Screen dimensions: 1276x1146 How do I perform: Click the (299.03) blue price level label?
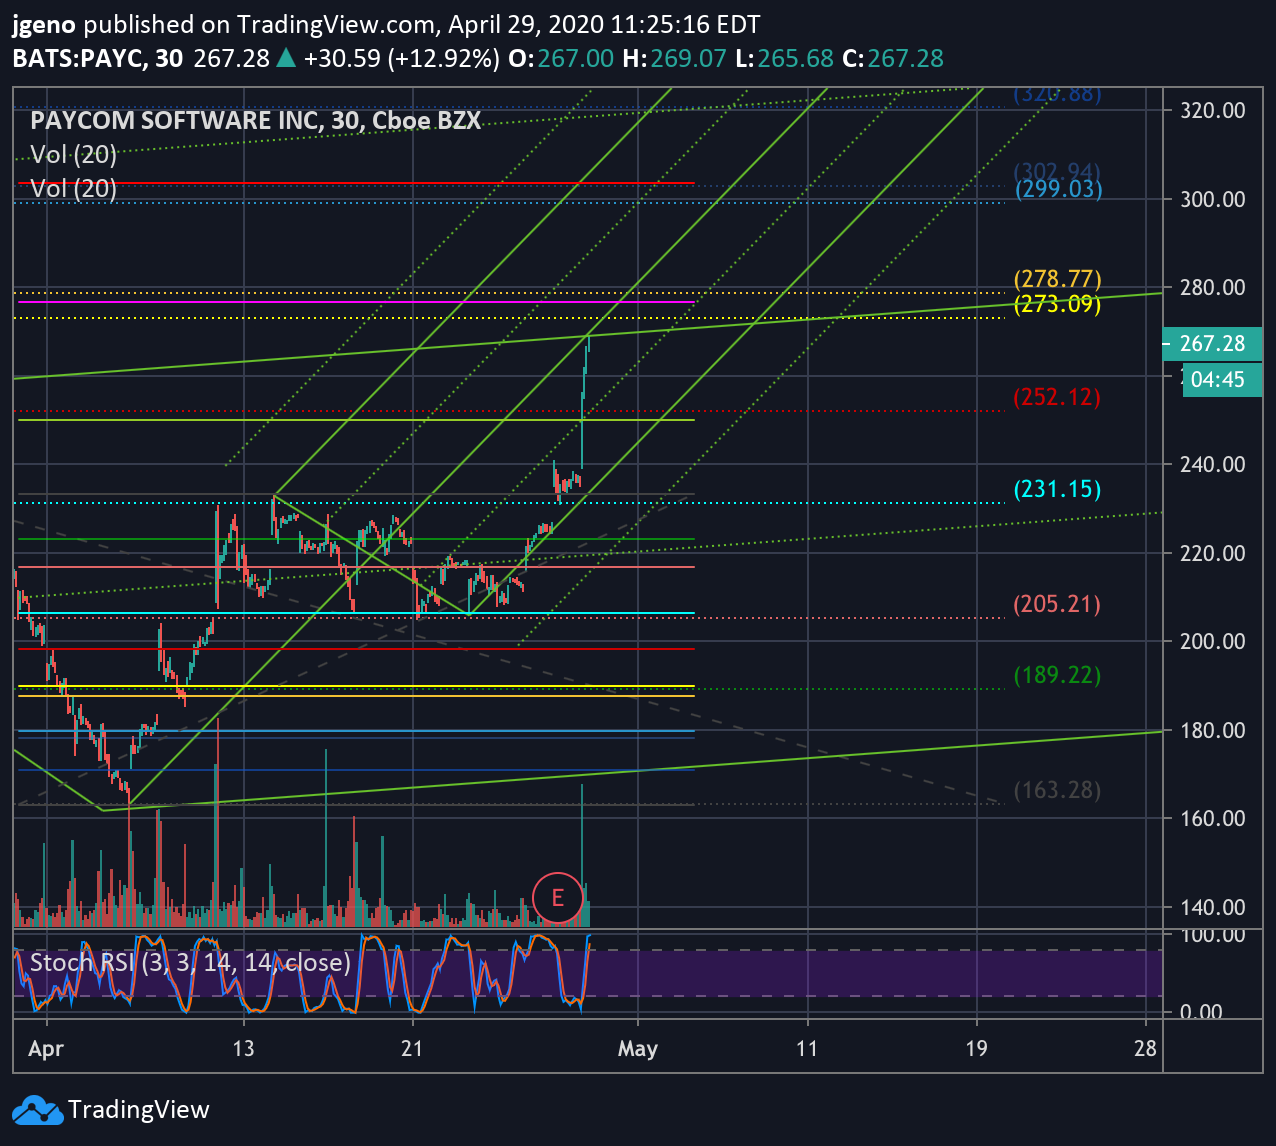(x=1057, y=188)
